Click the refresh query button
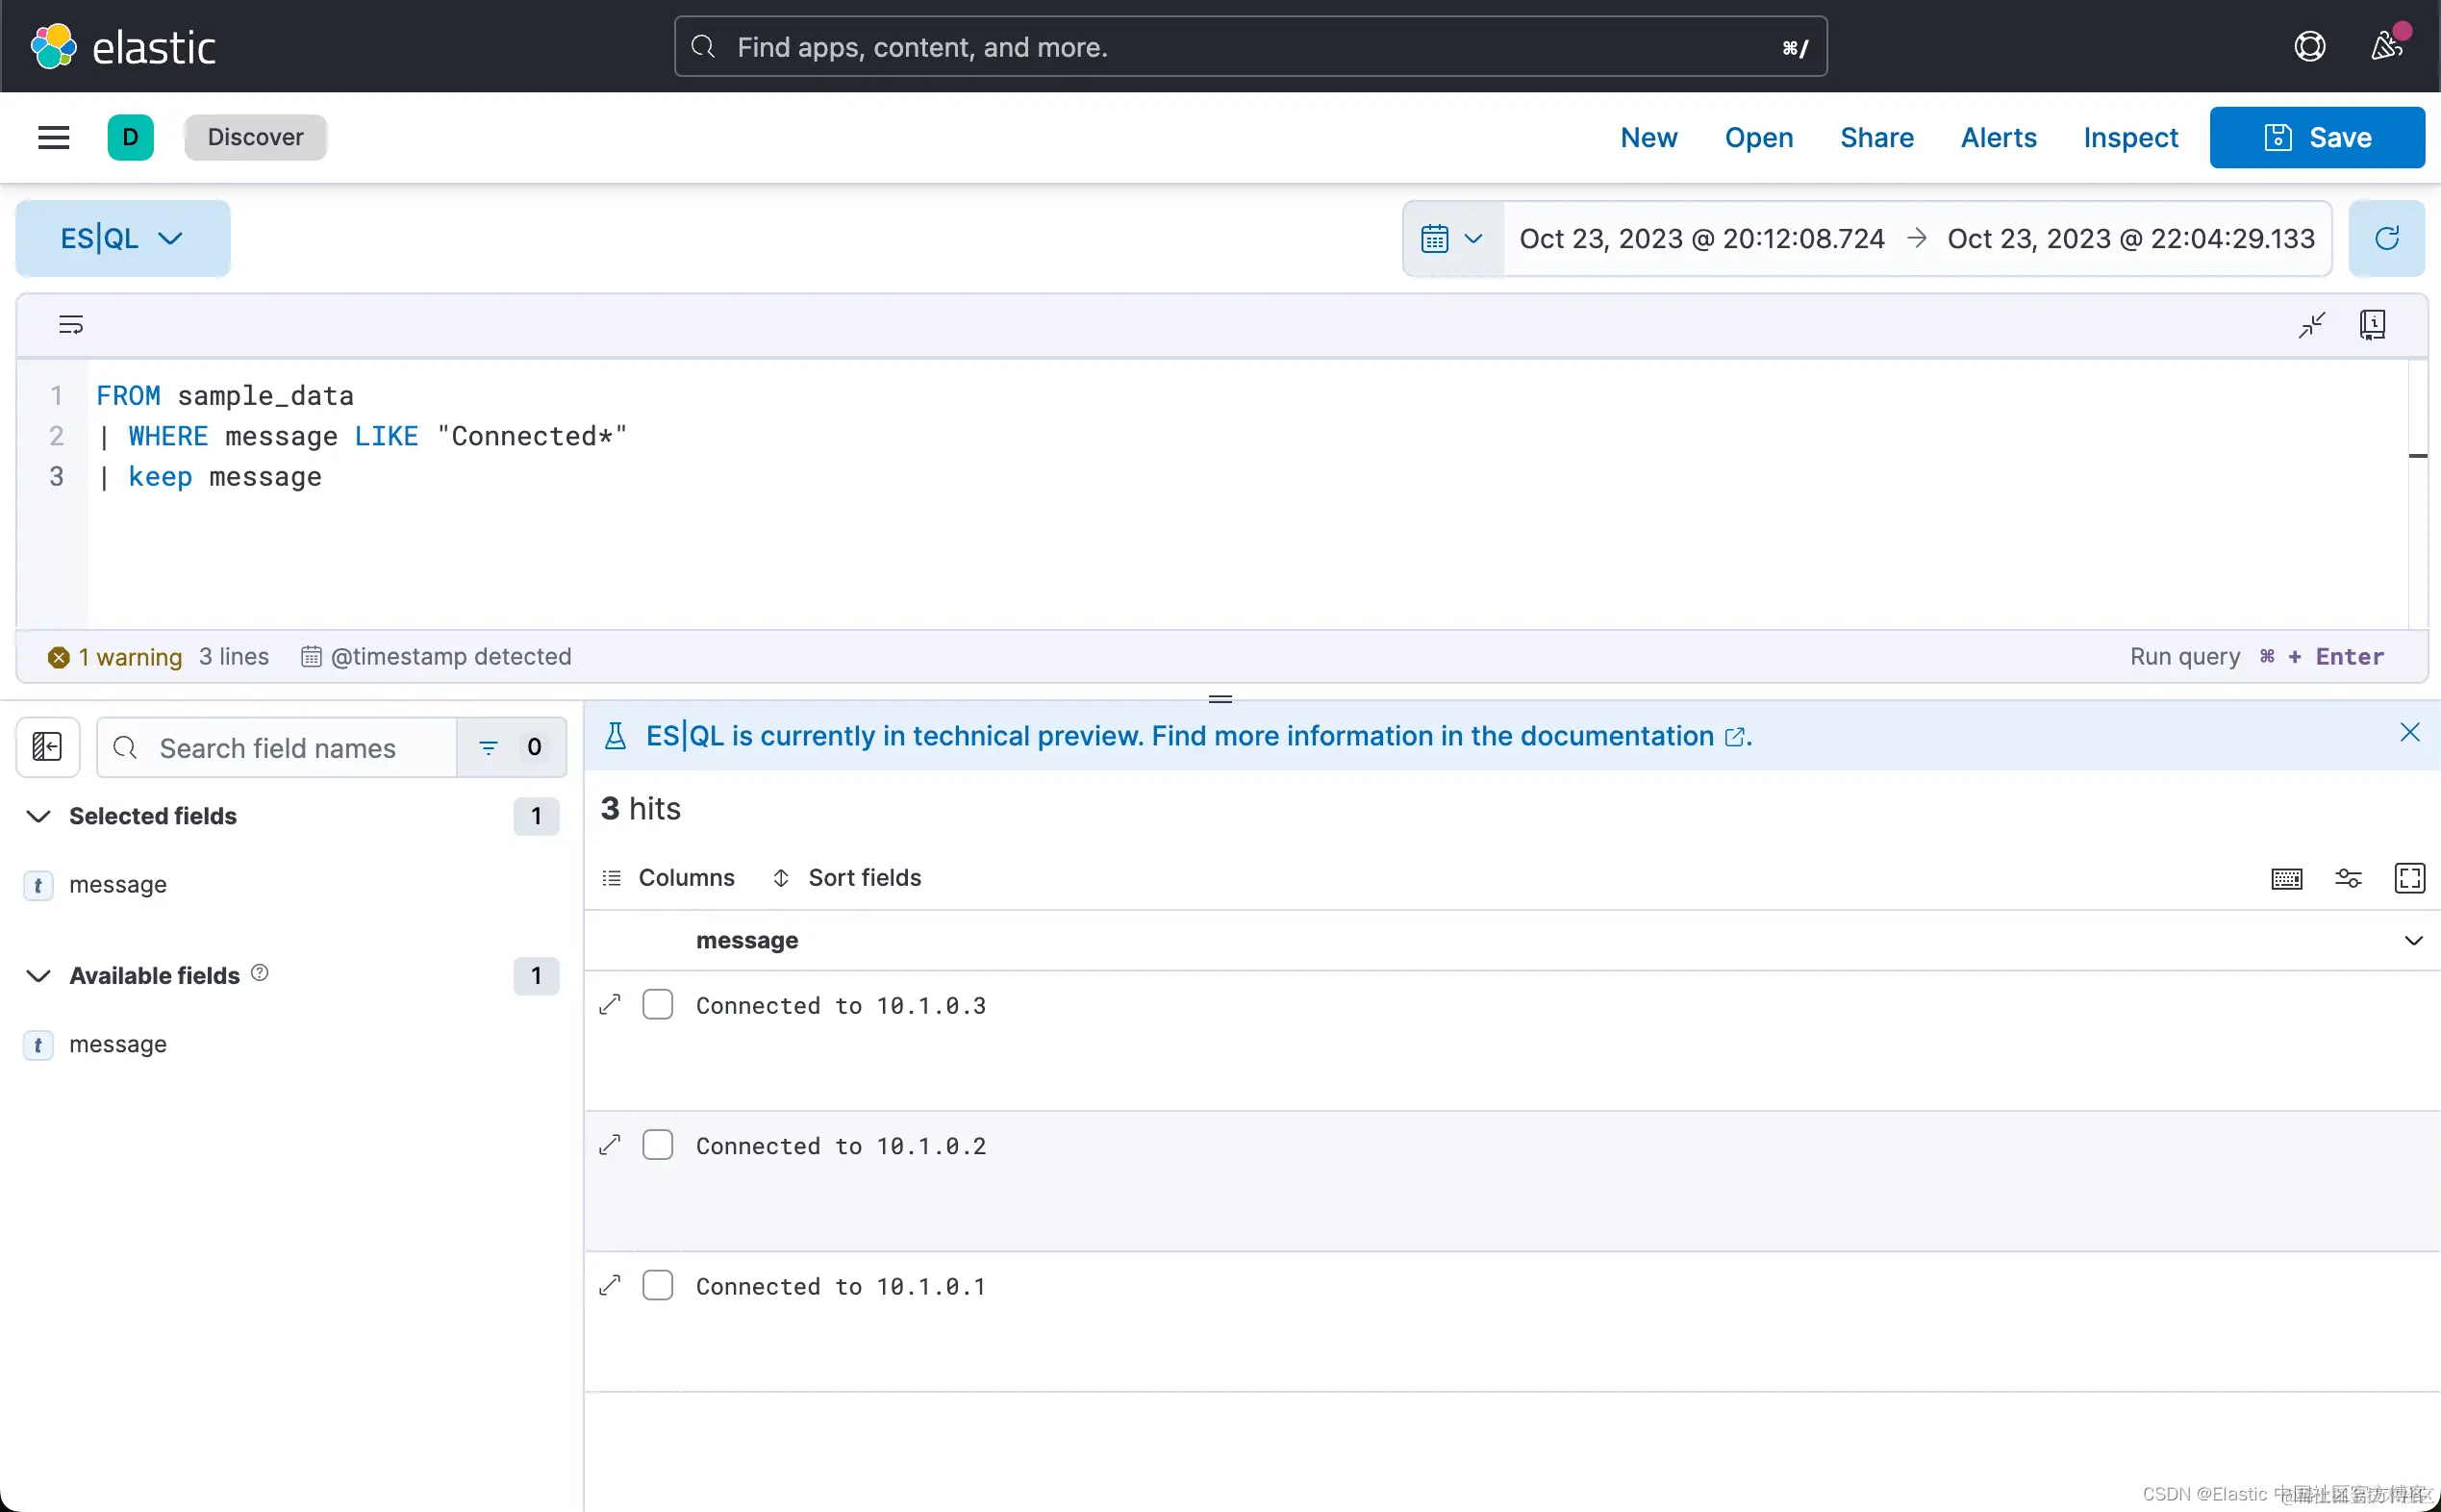2441x1512 pixels. tap(2386, 238)
